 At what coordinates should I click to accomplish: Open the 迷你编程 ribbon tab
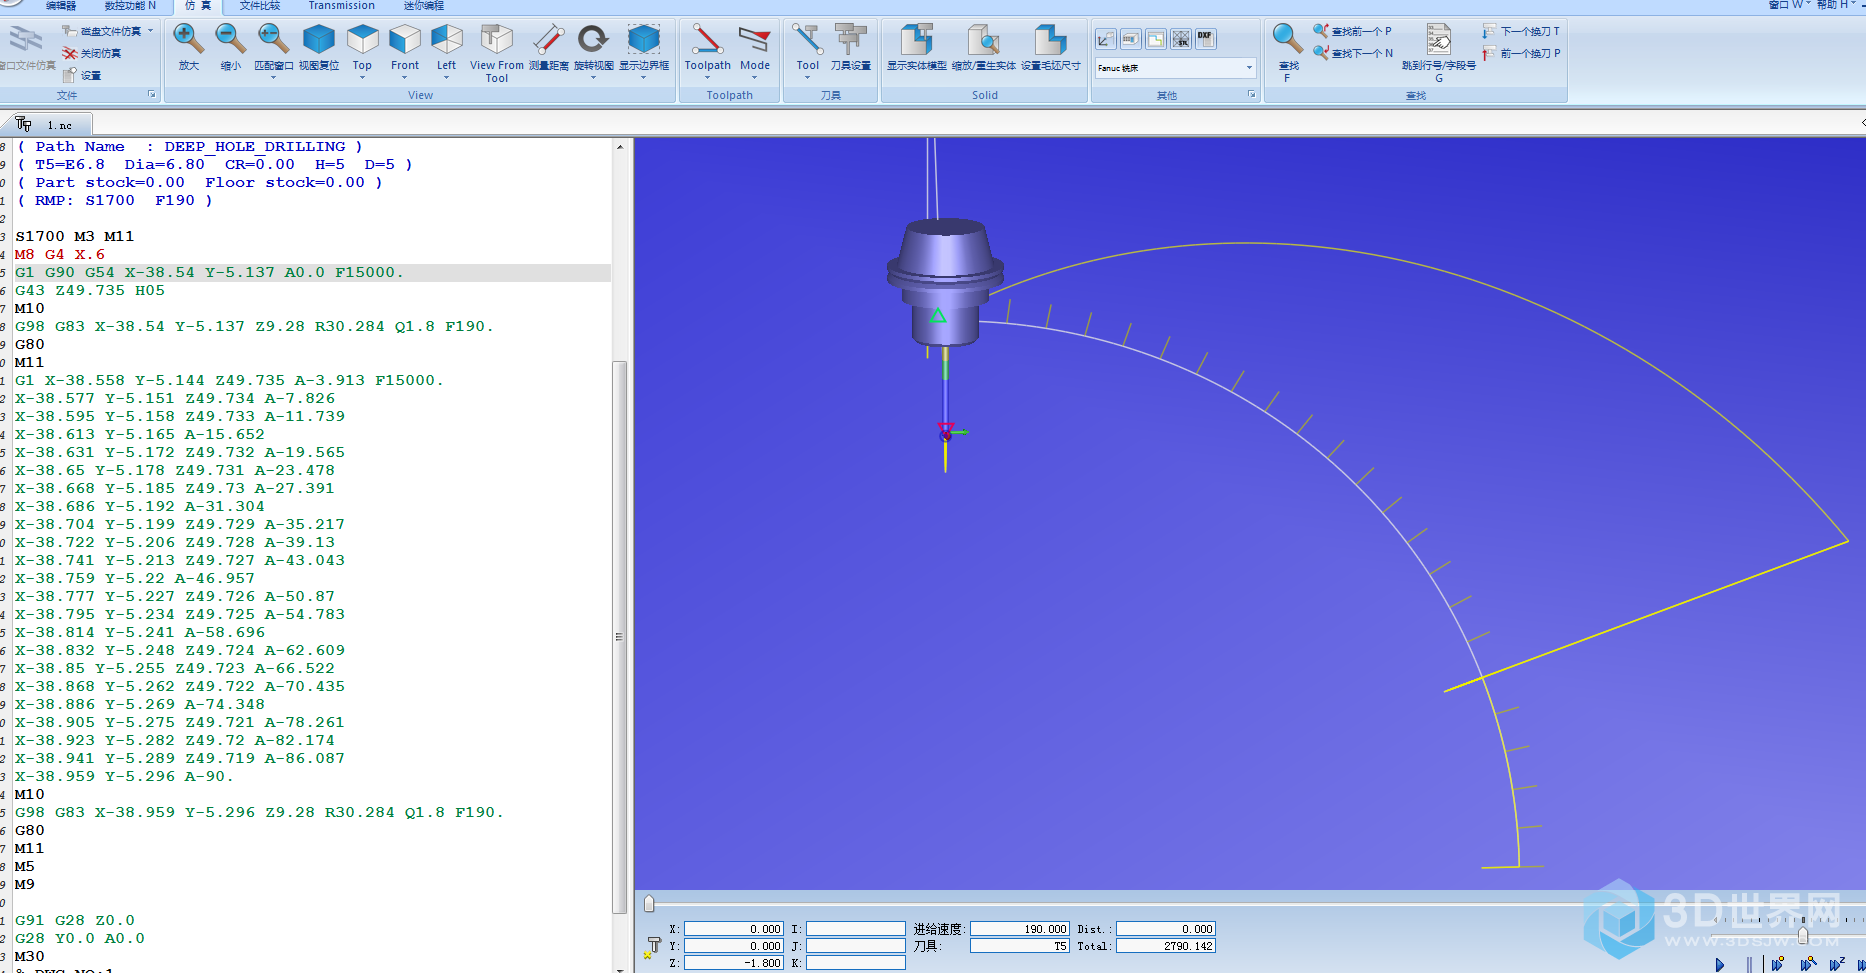click(x=423, y=6)
